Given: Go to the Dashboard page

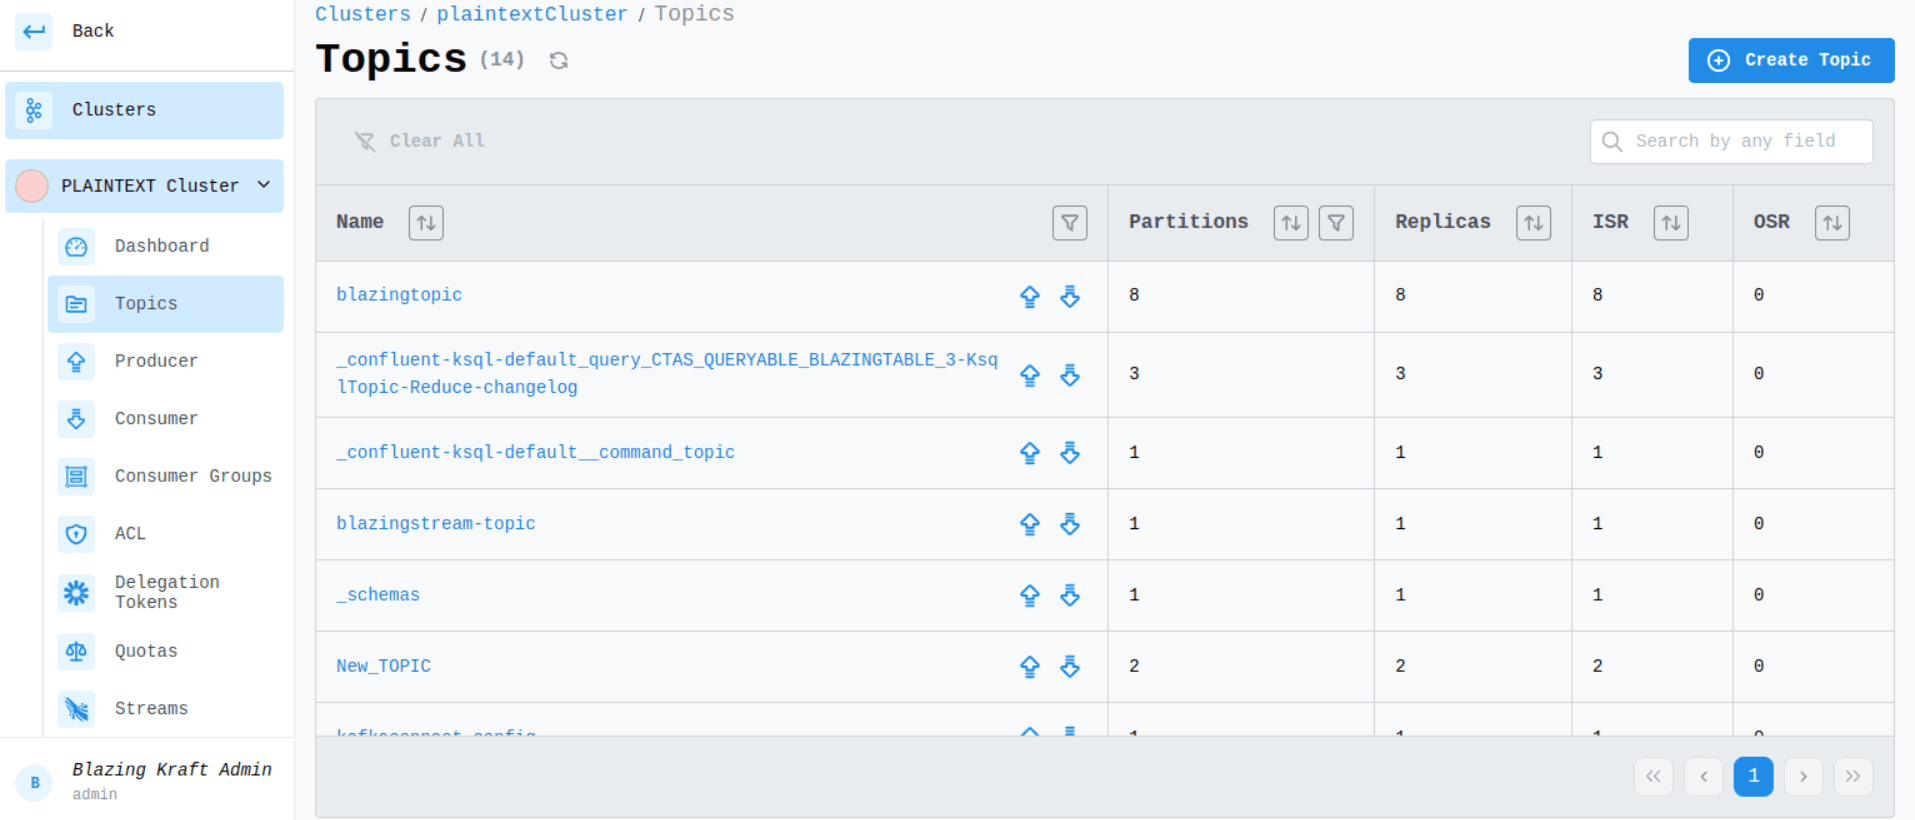Looking at the screenshot, I should [x=161, y=246].
